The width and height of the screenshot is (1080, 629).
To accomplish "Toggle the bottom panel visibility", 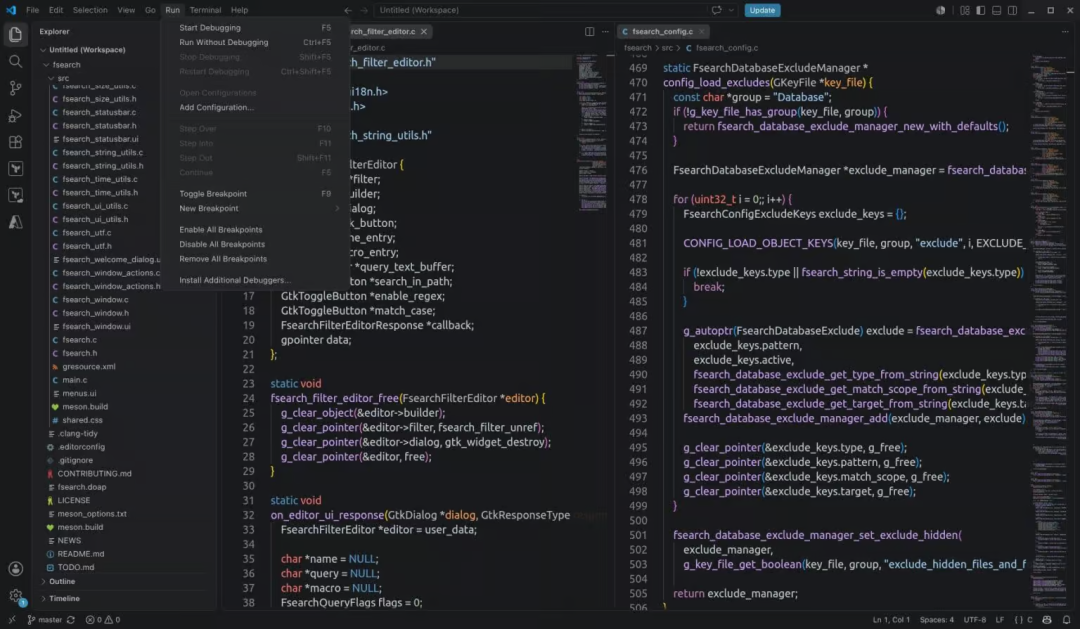I will [x=996, y=10].
